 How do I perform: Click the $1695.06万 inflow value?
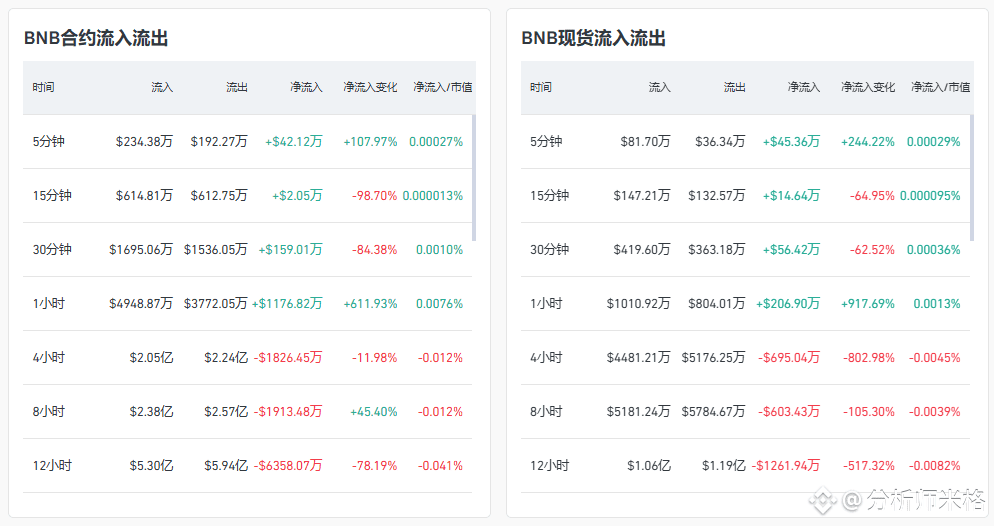[141, 250]
